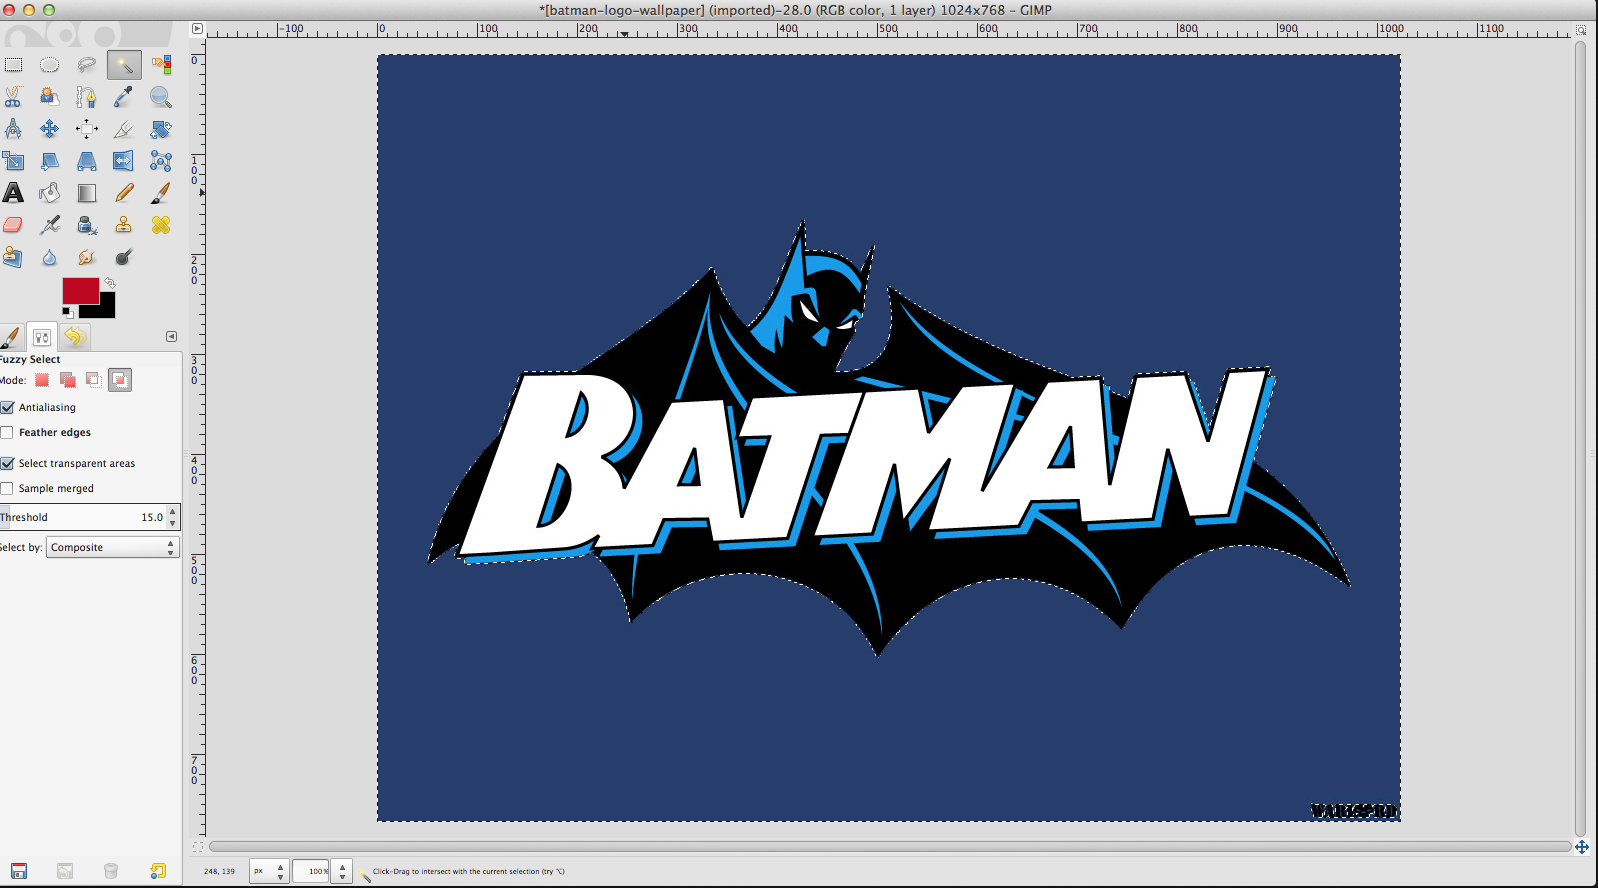Select the Airbrush tool
The image size is (1598, 888).
click(x=49, y=225)
